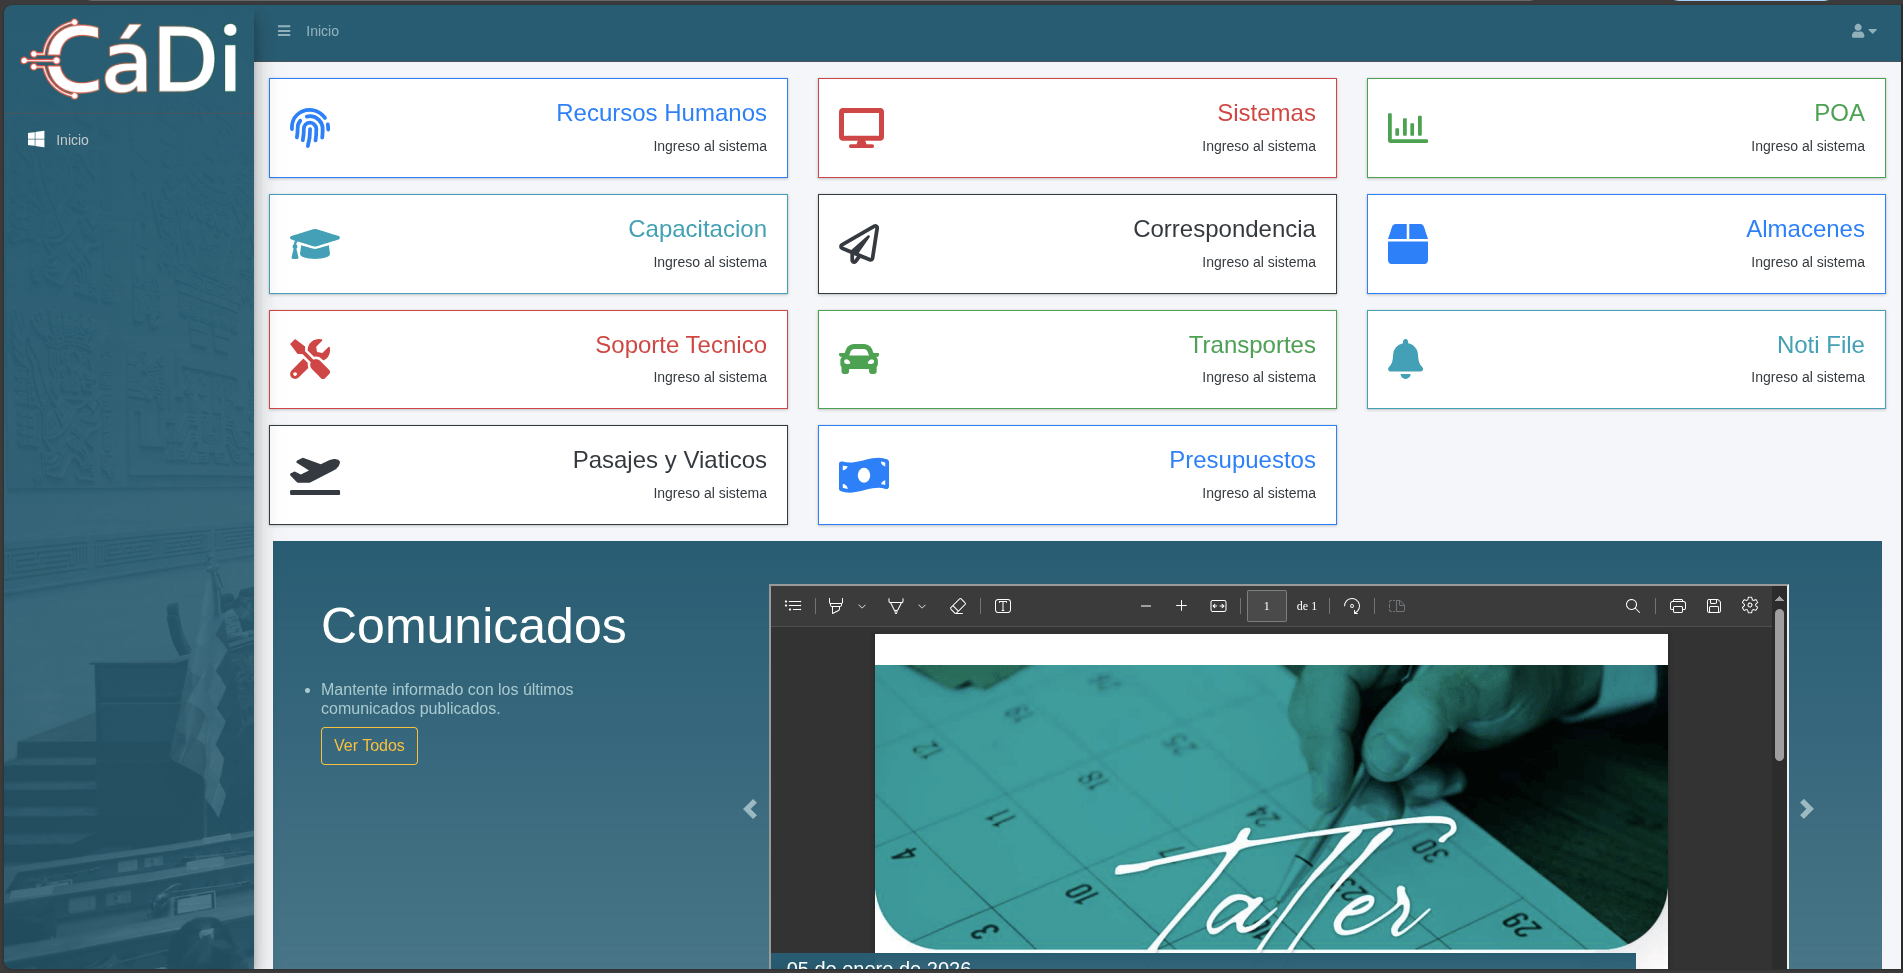Print the PDF document
Viewport: 1903px width, 973px height.
(x=1678, y=606)
